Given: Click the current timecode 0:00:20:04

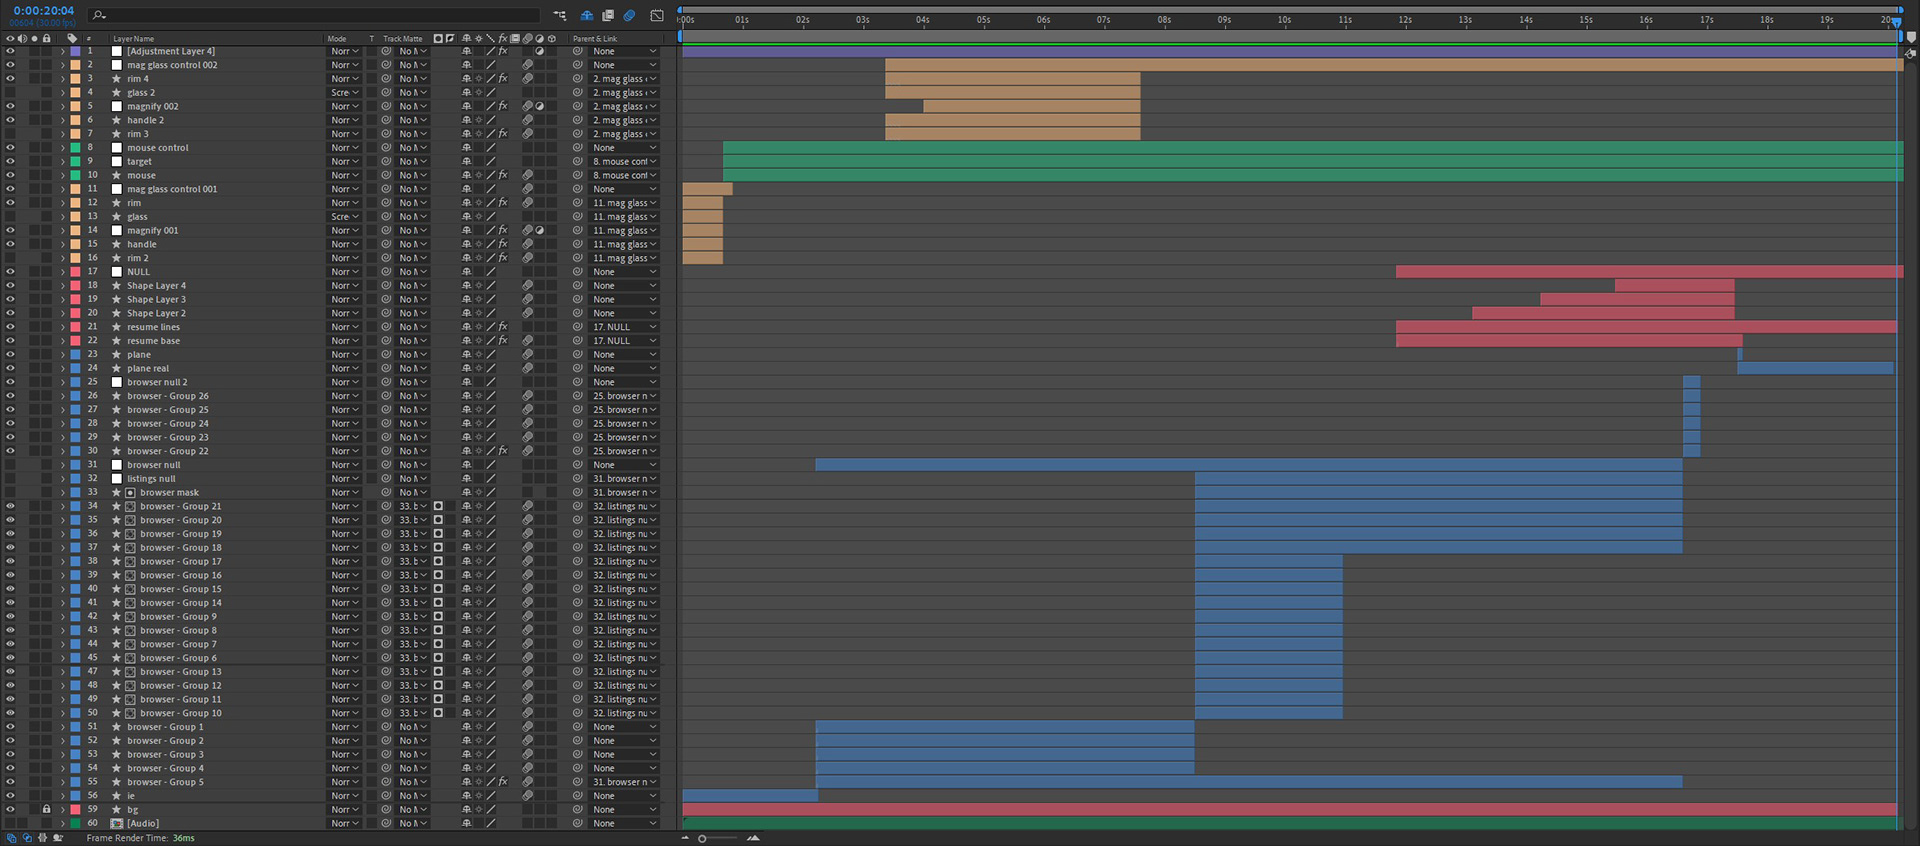Looking at the screenshot, I should coord(43,11).
